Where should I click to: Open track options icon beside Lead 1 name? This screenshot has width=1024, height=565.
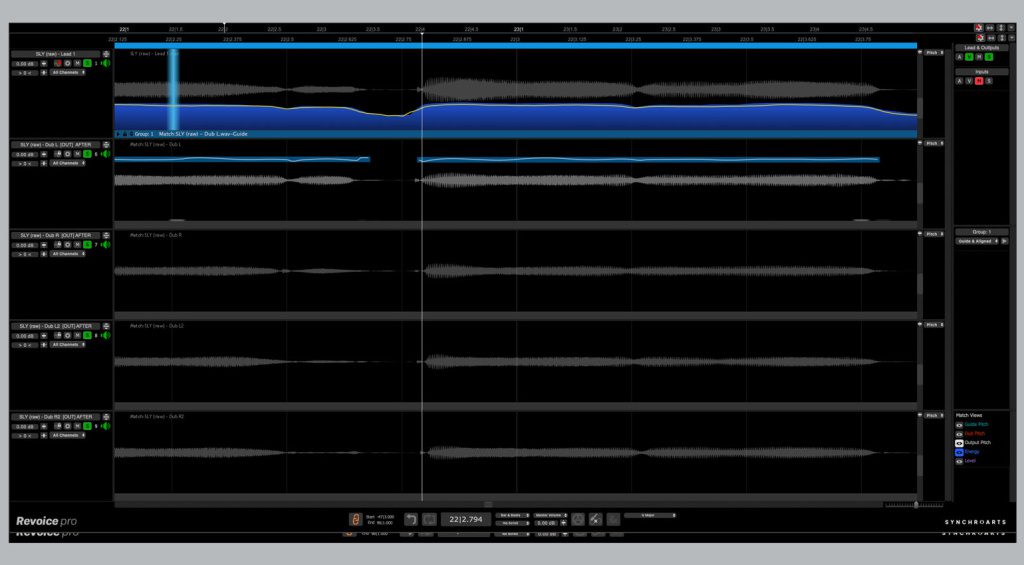[106, 54]
